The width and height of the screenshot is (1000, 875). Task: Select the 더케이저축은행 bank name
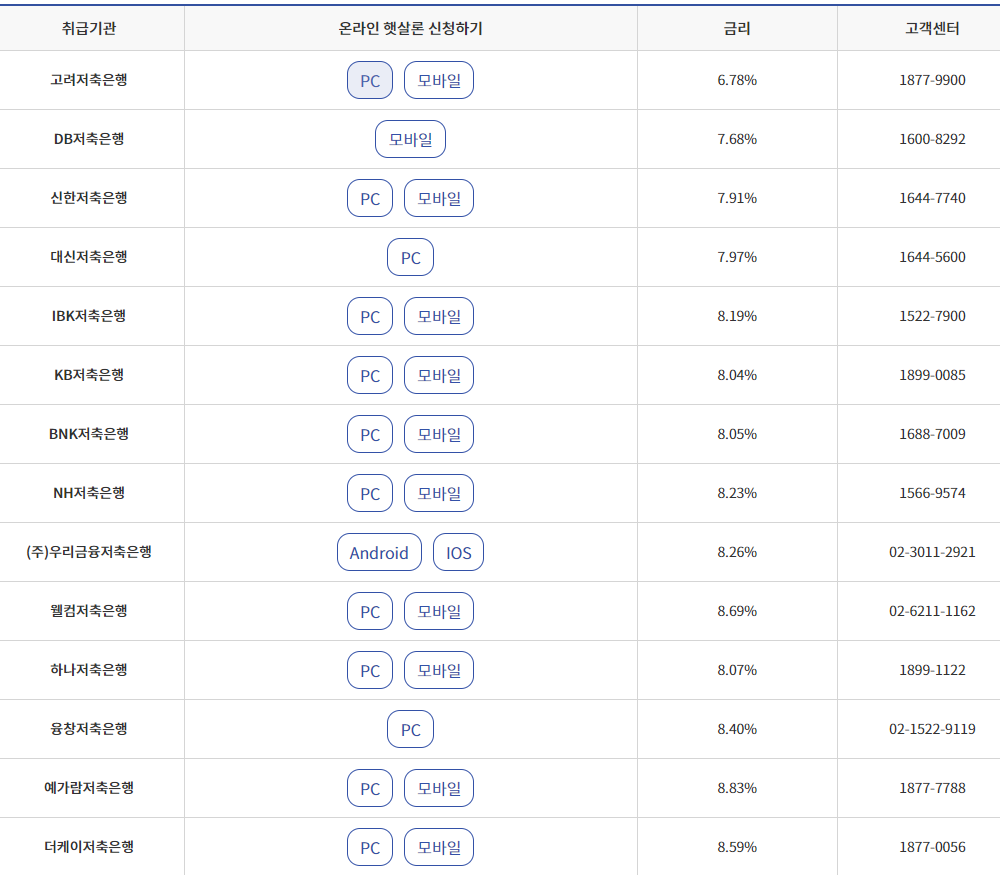(x=89, y=847)
